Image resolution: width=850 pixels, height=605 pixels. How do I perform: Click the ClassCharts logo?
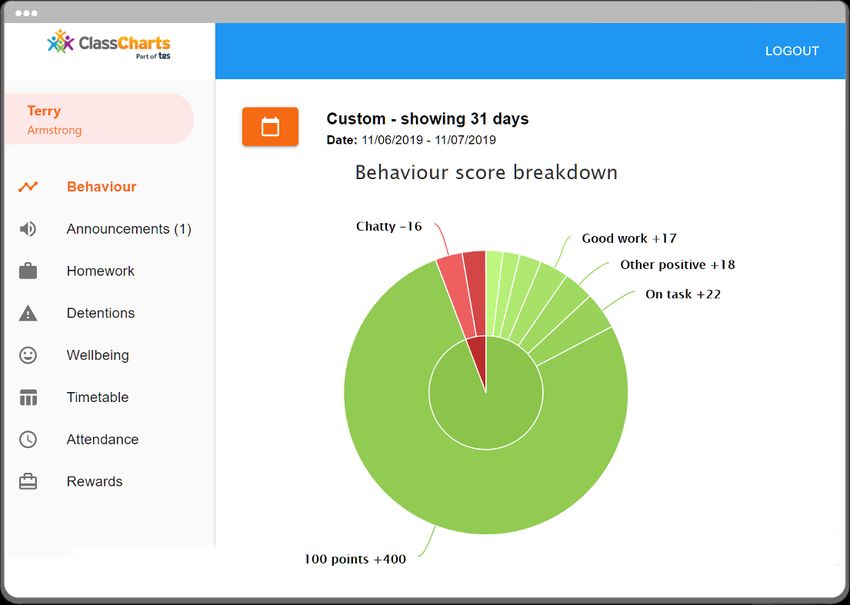tap(108, 43)
